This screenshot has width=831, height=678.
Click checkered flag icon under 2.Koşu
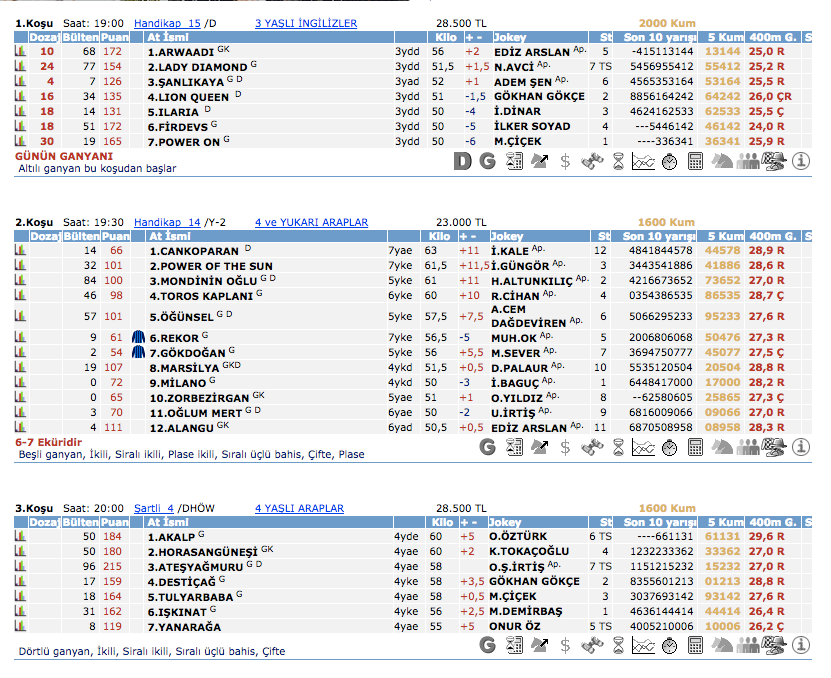[773, 447]
